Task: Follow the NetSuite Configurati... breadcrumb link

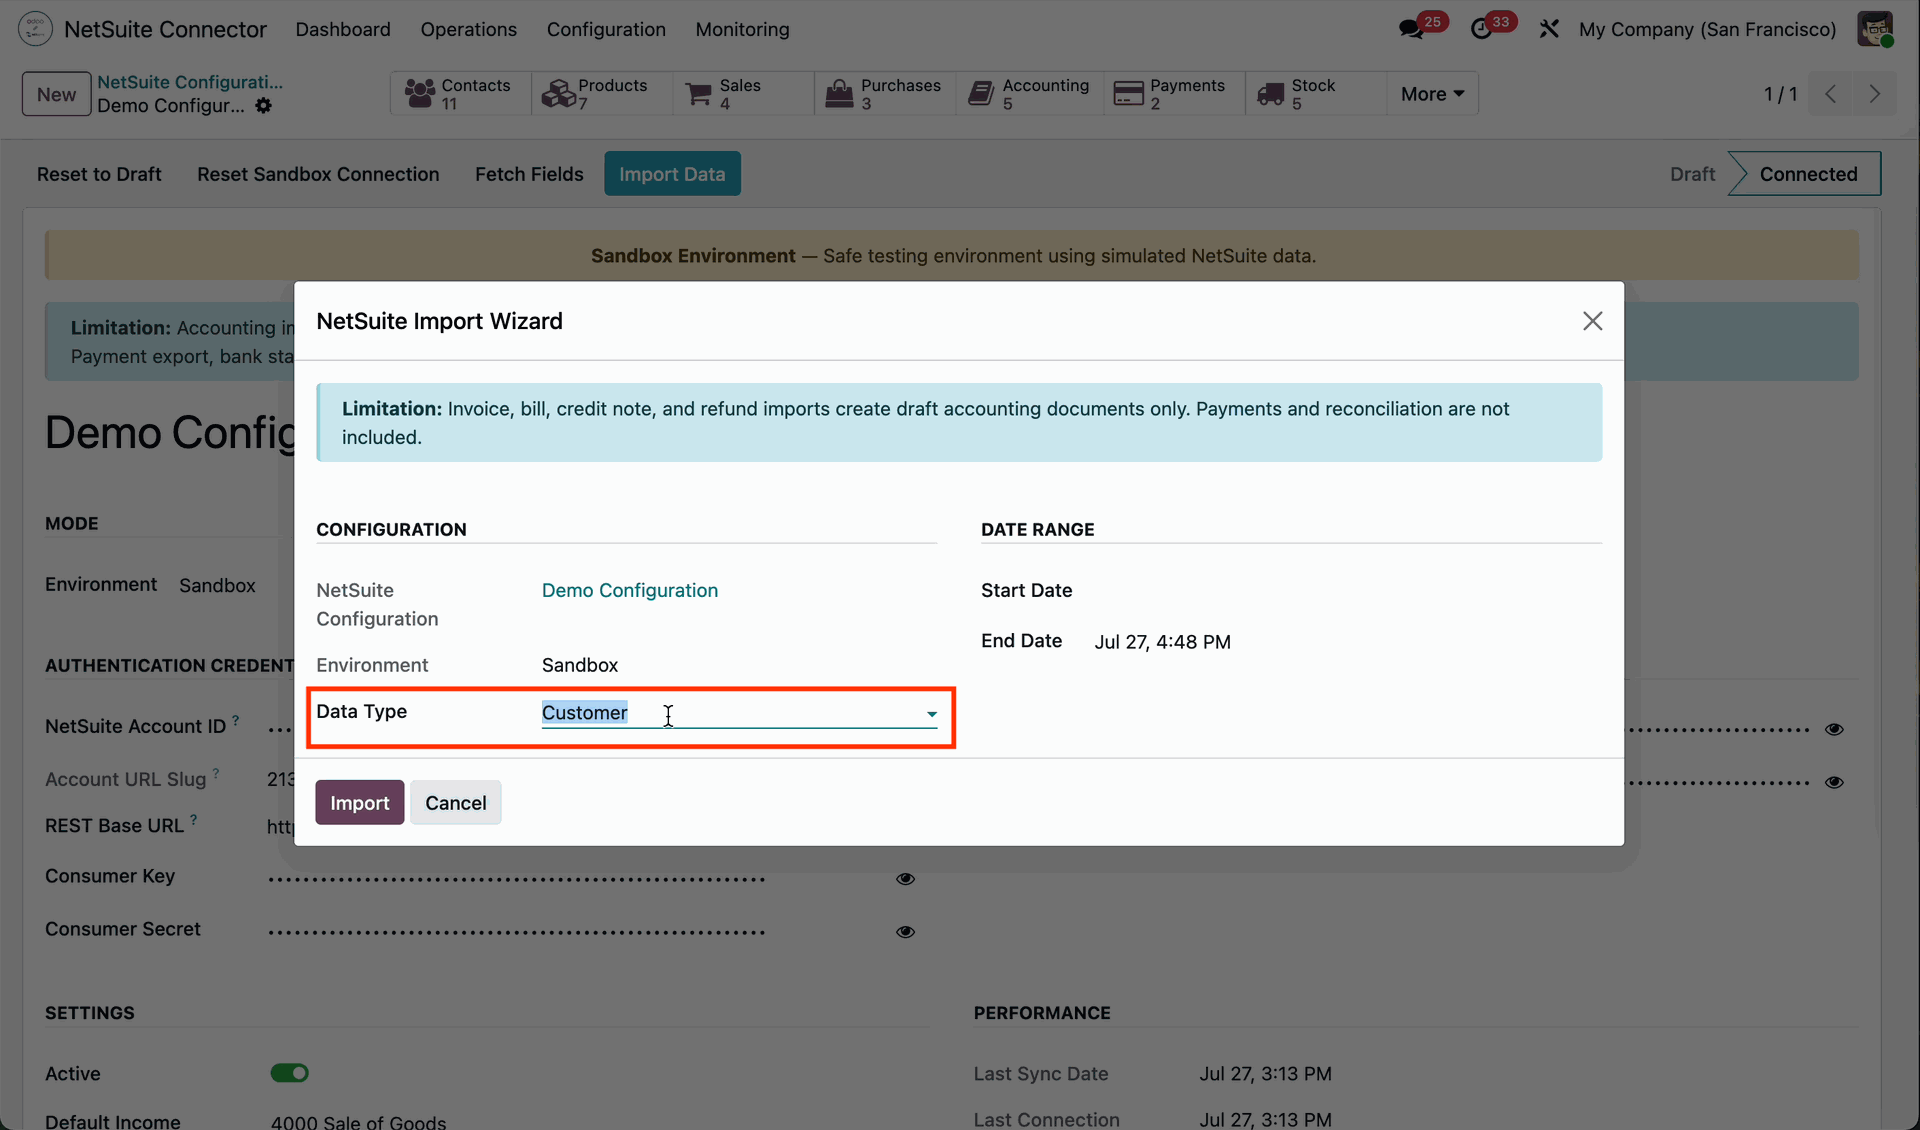Action: tap(190, 82)
